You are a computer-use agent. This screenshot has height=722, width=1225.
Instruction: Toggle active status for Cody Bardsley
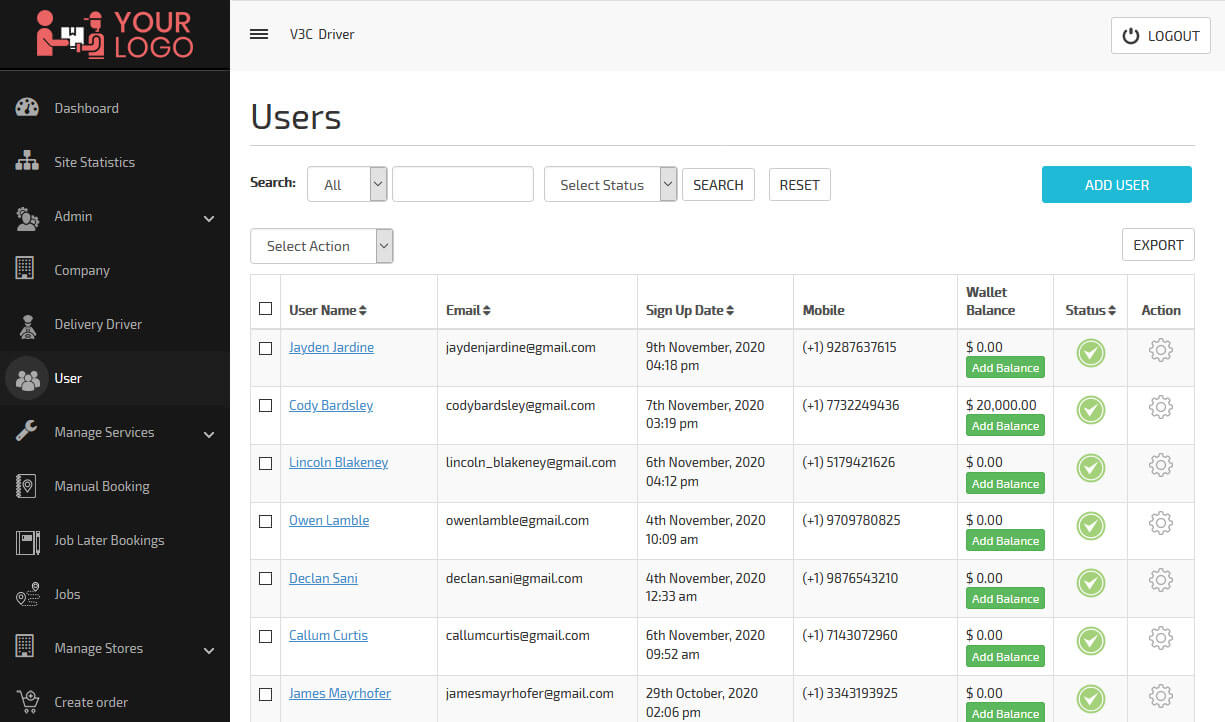point(1090,410)
